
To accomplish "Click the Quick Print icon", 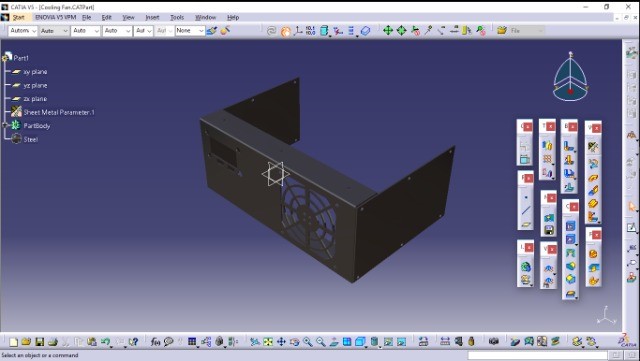I will coord(53,341).
